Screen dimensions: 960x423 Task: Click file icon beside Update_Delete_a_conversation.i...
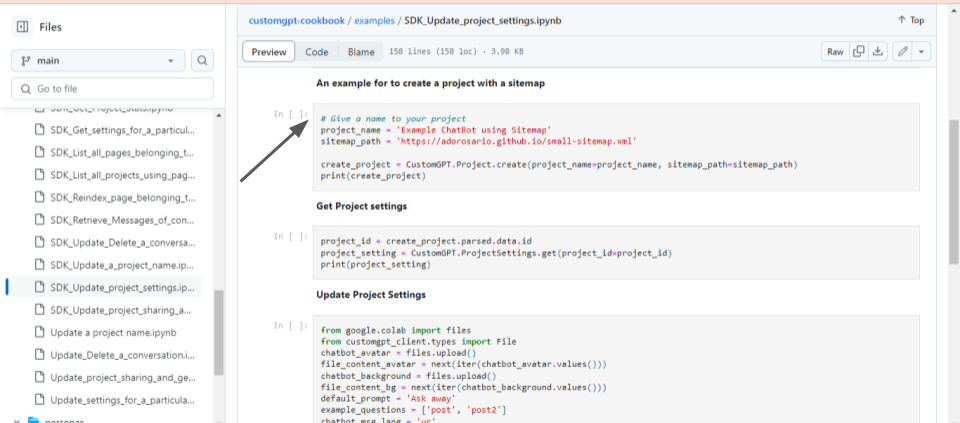pyautogui.click(x=40, y=355)
